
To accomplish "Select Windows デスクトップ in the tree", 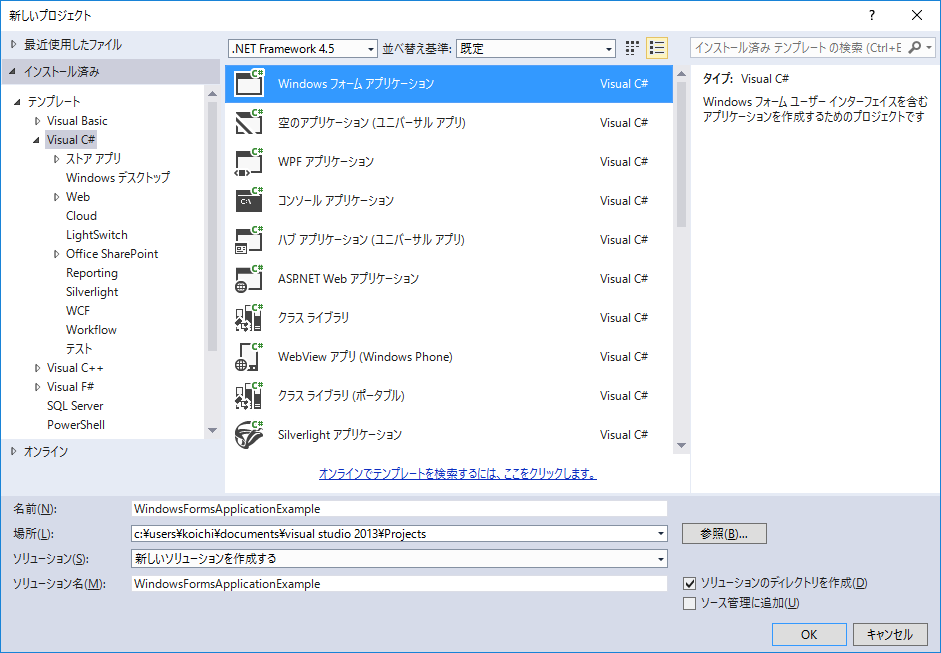I will point(118,178).
